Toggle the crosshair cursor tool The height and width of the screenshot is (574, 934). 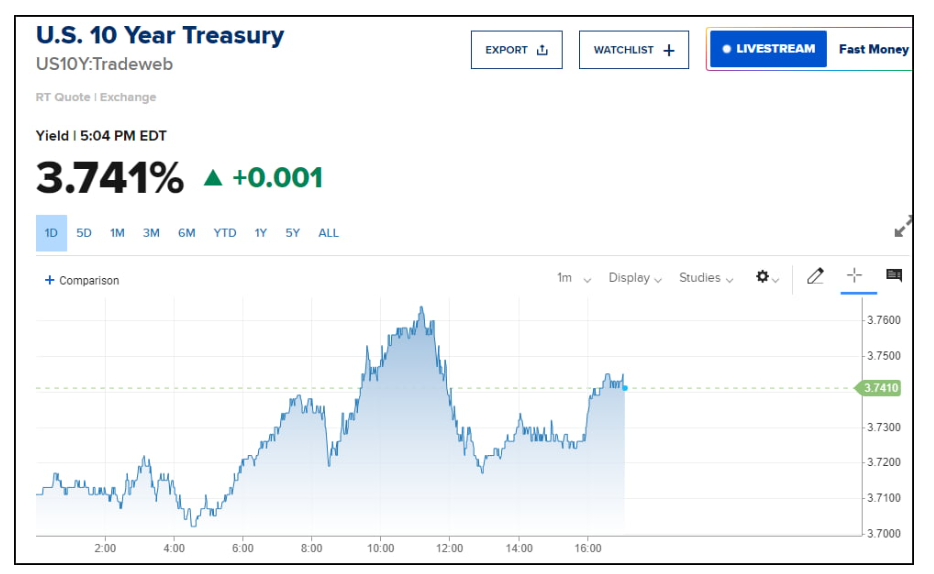coord(854,276)
